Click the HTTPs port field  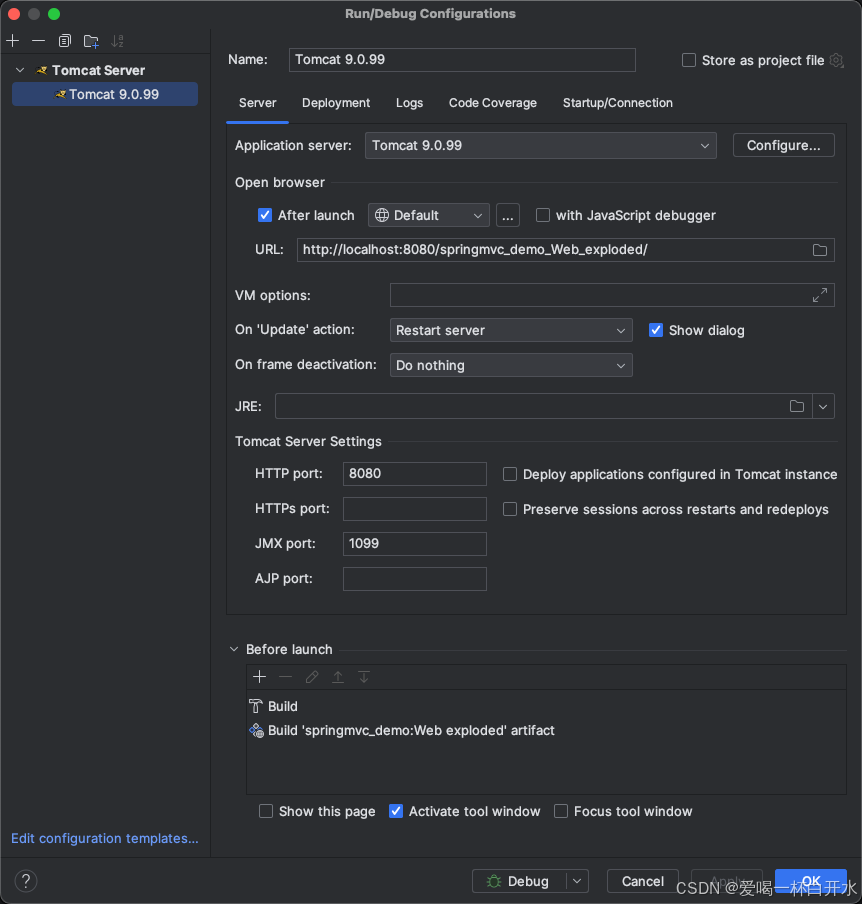(x=415, y=509)
